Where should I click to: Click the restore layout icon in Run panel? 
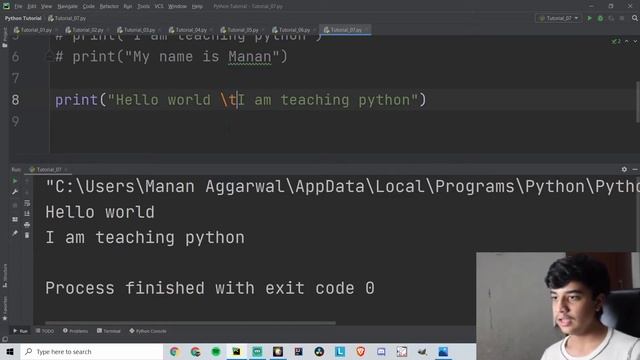click(15, 219)
